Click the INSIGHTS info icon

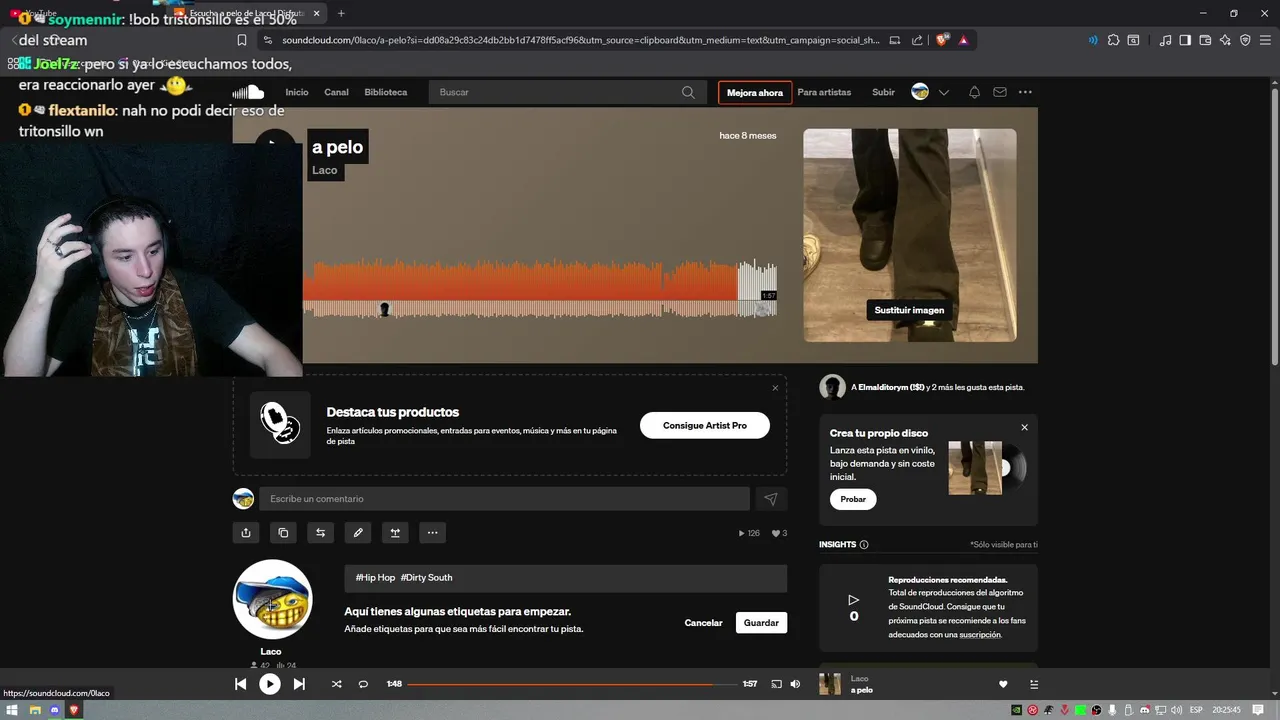point(864,545)
